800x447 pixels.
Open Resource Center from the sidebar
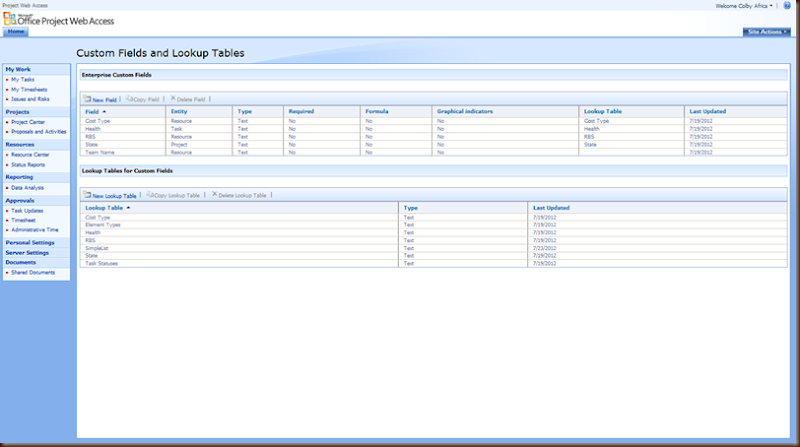30,155
